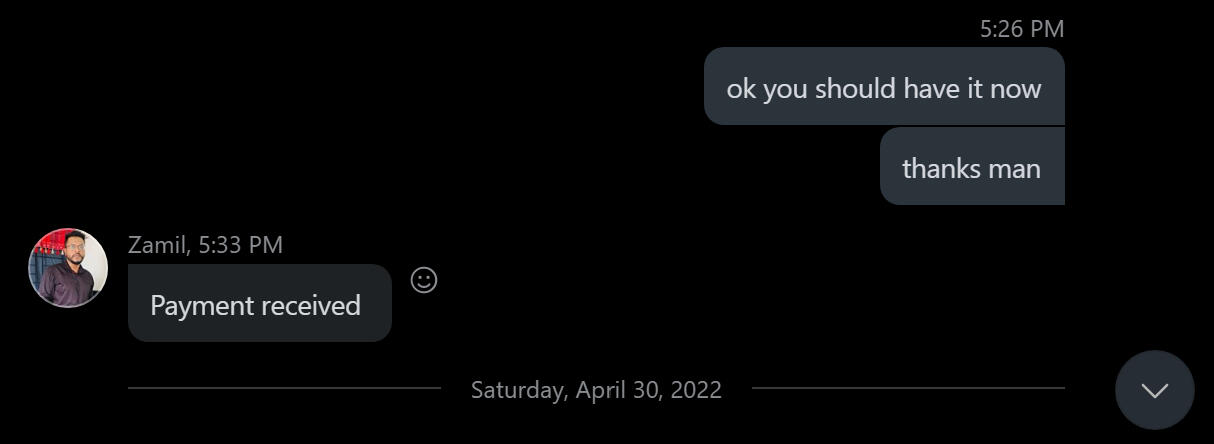The image size is (1214, 444).
Task: Jump to latest messages with chevron button
Action: (1155, 390)
